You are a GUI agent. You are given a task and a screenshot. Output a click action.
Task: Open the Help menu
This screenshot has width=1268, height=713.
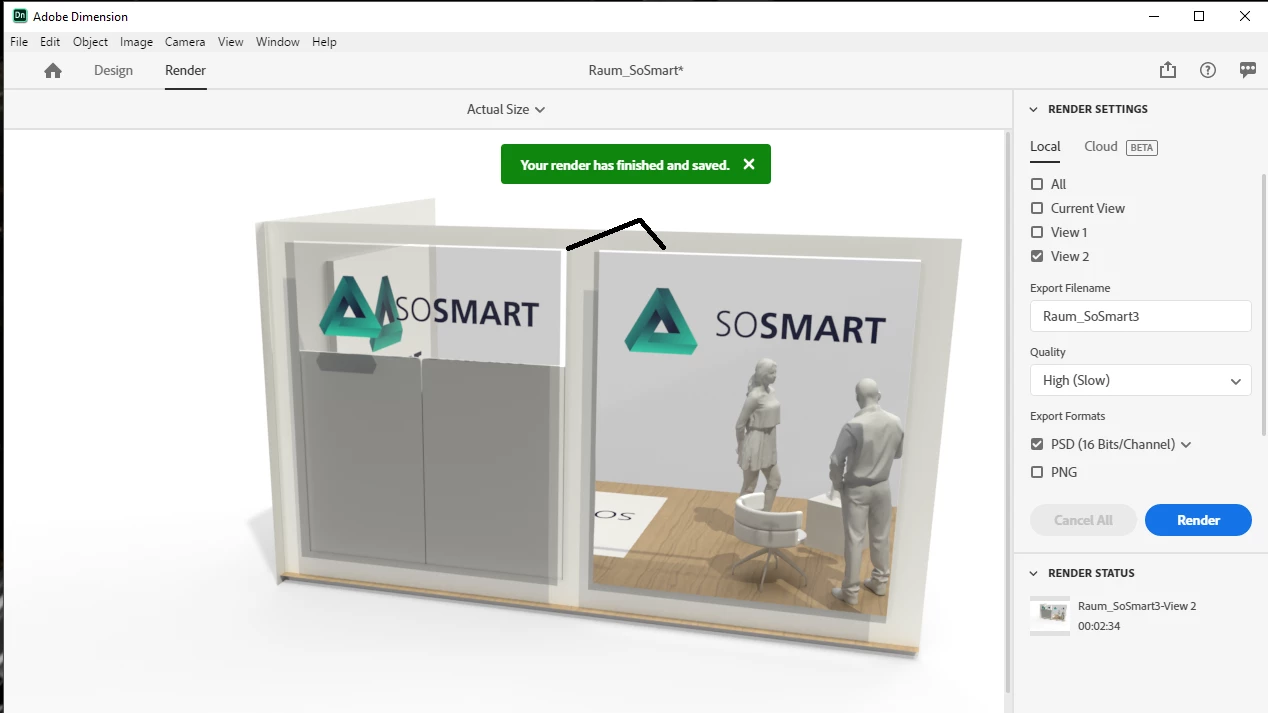(324, 42)
